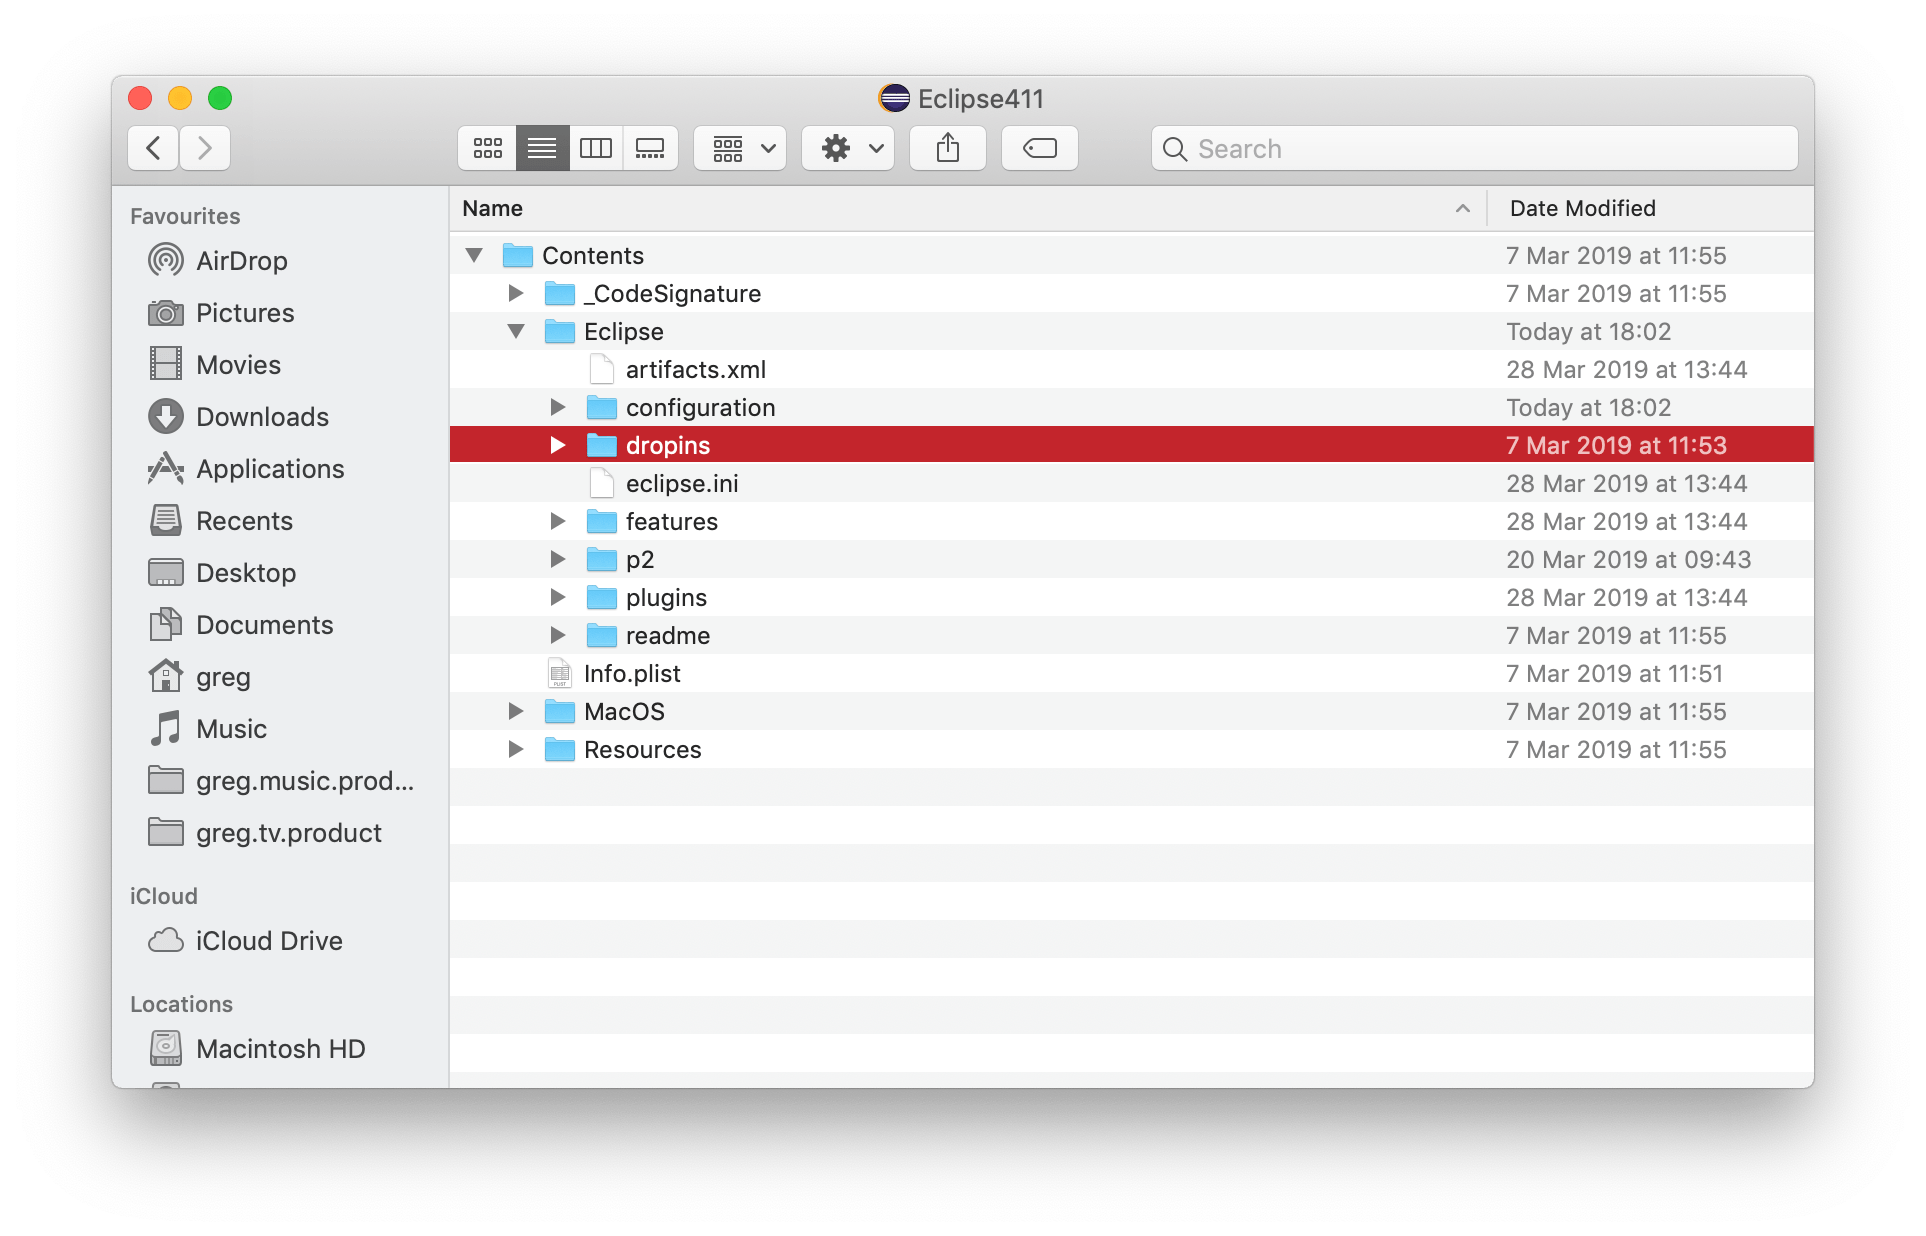
Task: Open iCloud Drive from the sidebar
Action: click(x=269, y=940)
